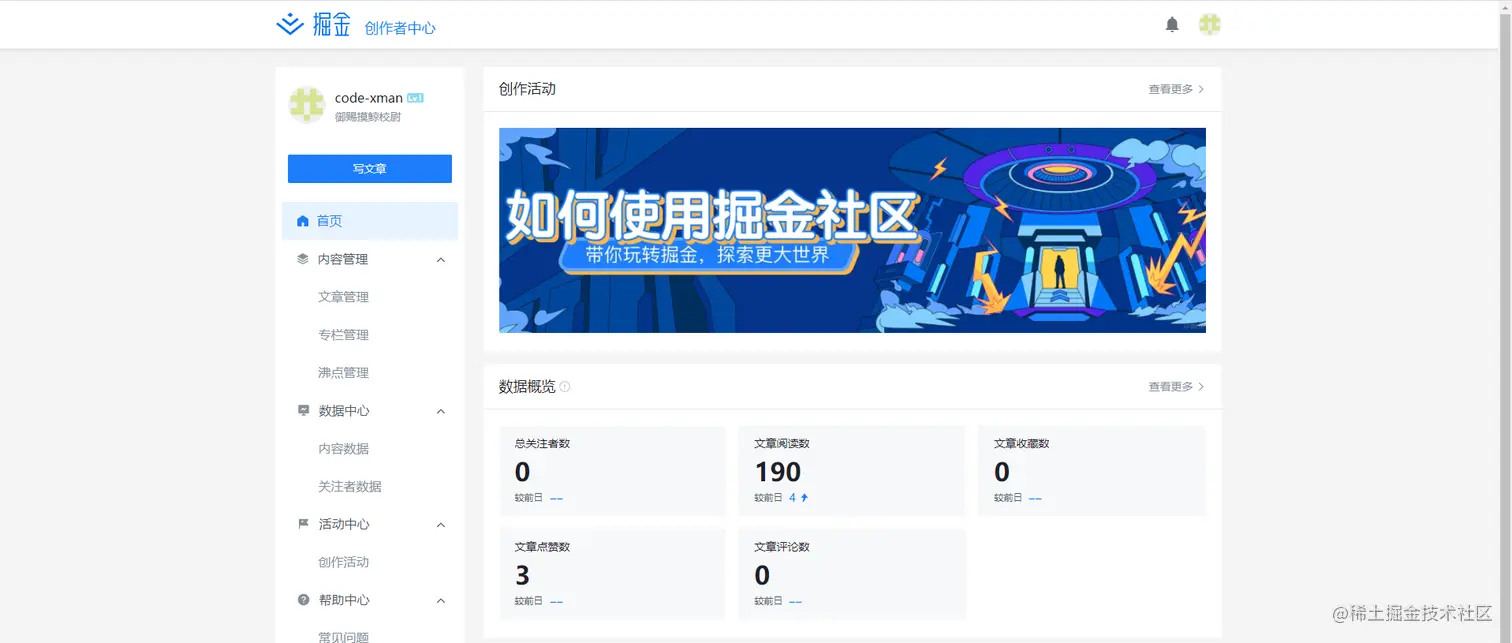This screenshot has height=643, width=1512.
Task: Open 关注者数据 menu item
Action: pos(350,487)
